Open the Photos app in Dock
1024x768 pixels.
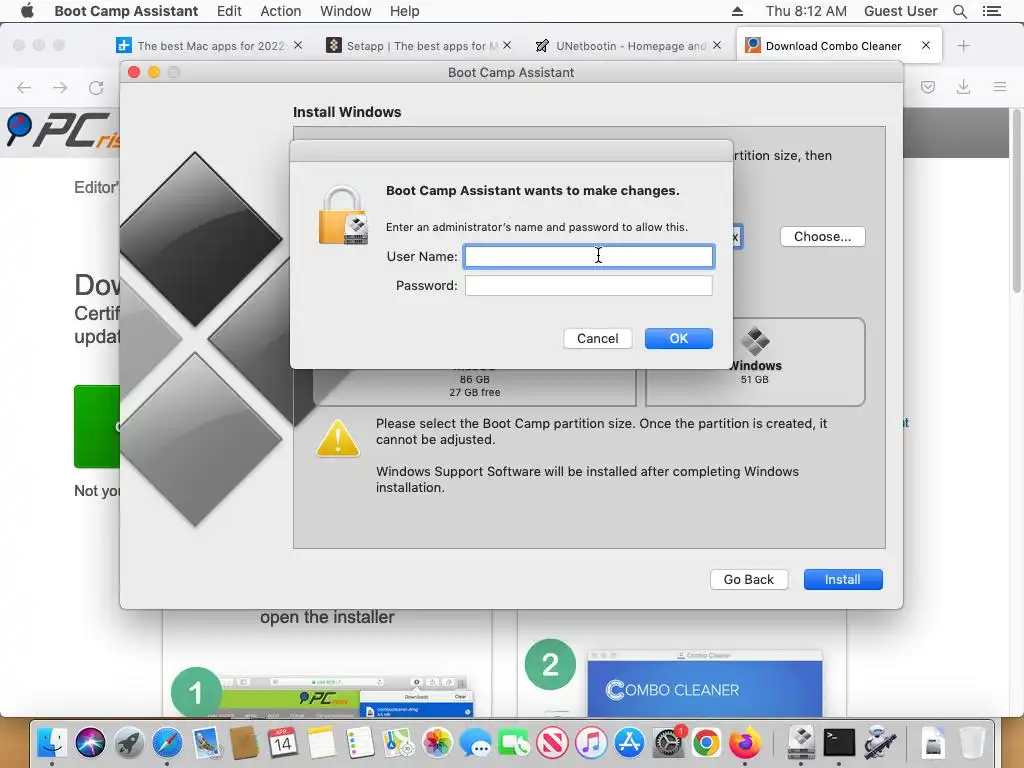[x=437, y=743]
